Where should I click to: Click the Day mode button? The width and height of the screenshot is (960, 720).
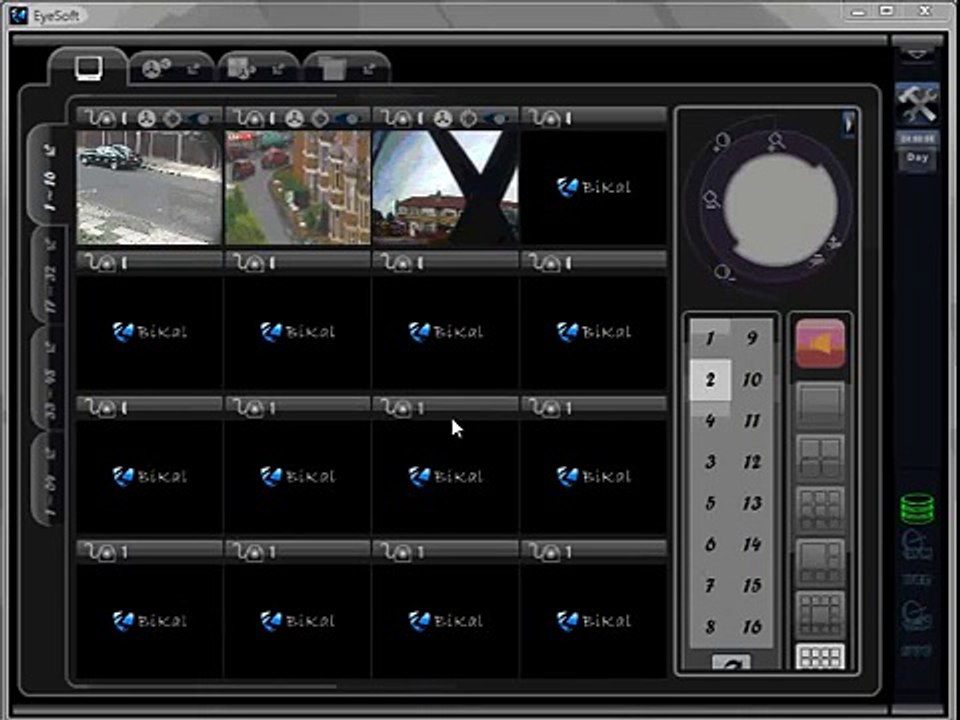(x=917, y=157)
